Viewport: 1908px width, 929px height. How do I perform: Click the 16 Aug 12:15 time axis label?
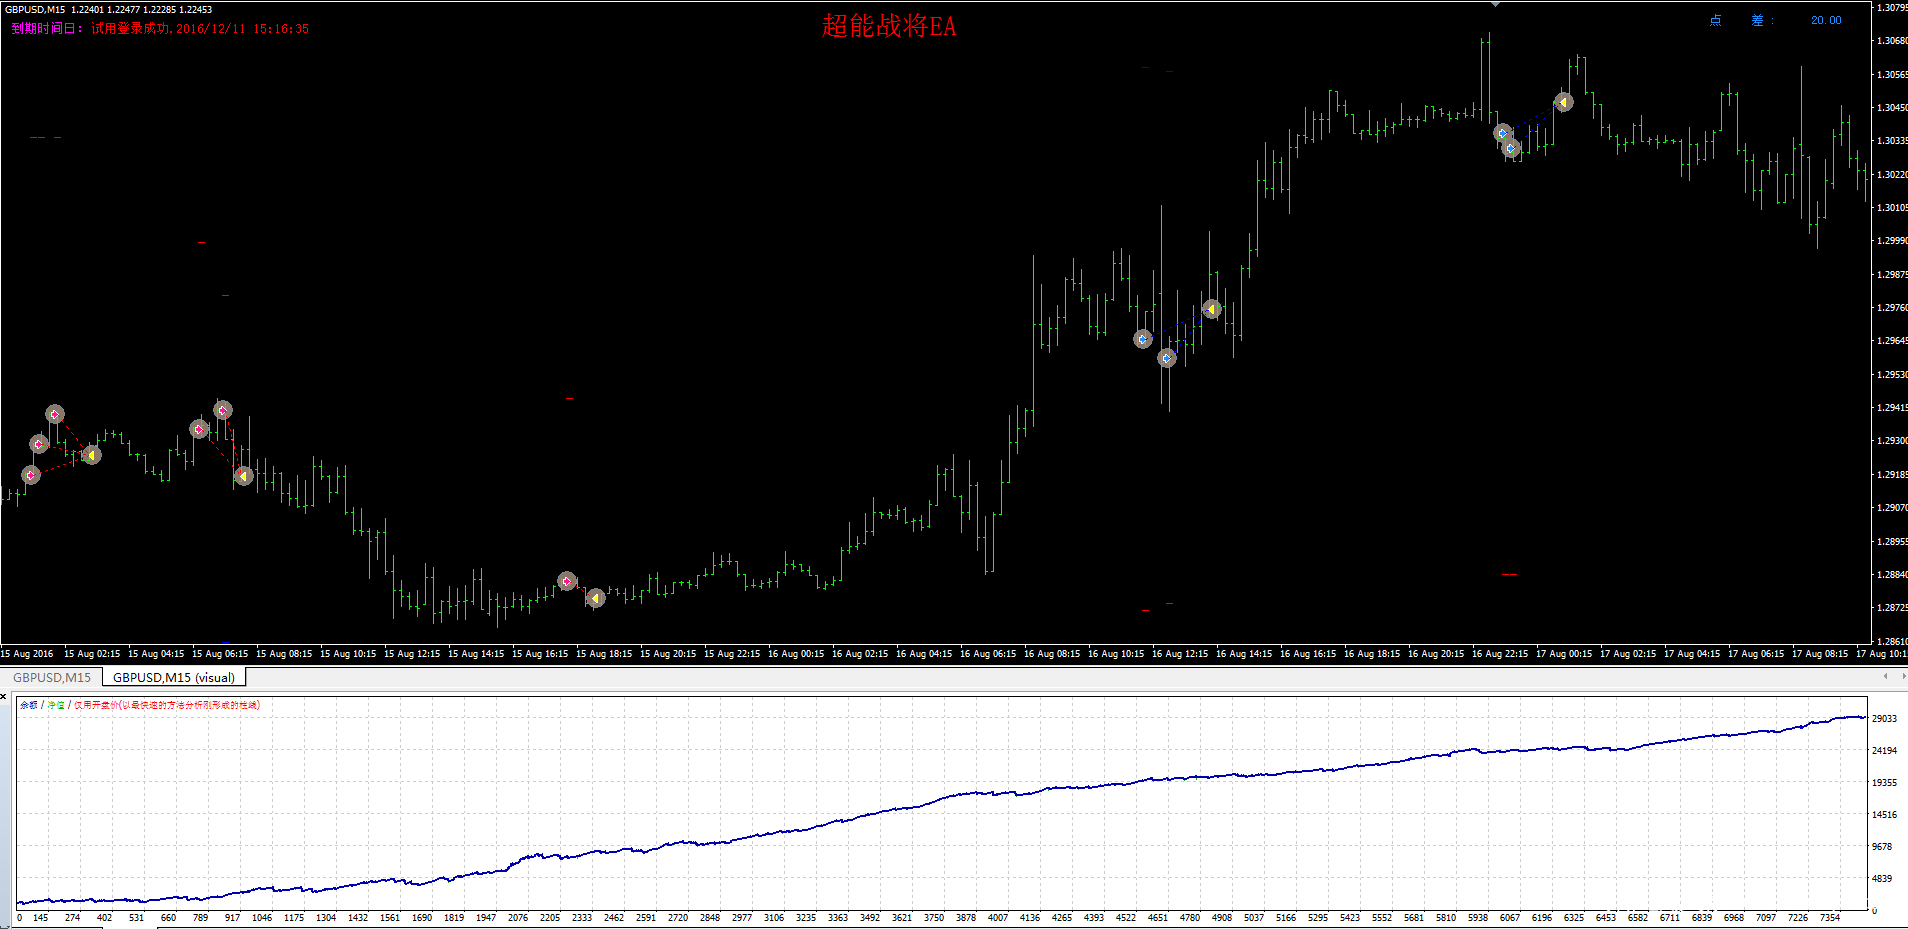pos(1179,654)
